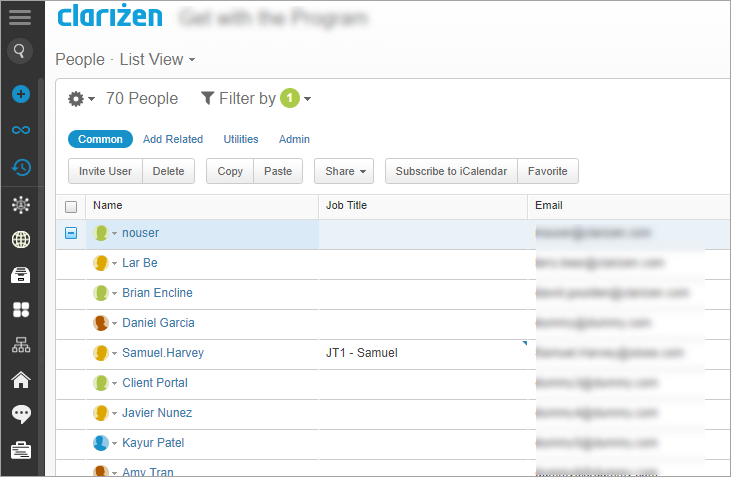Open the Share button dropdown

pyautogui.click(x=344, y=171)
